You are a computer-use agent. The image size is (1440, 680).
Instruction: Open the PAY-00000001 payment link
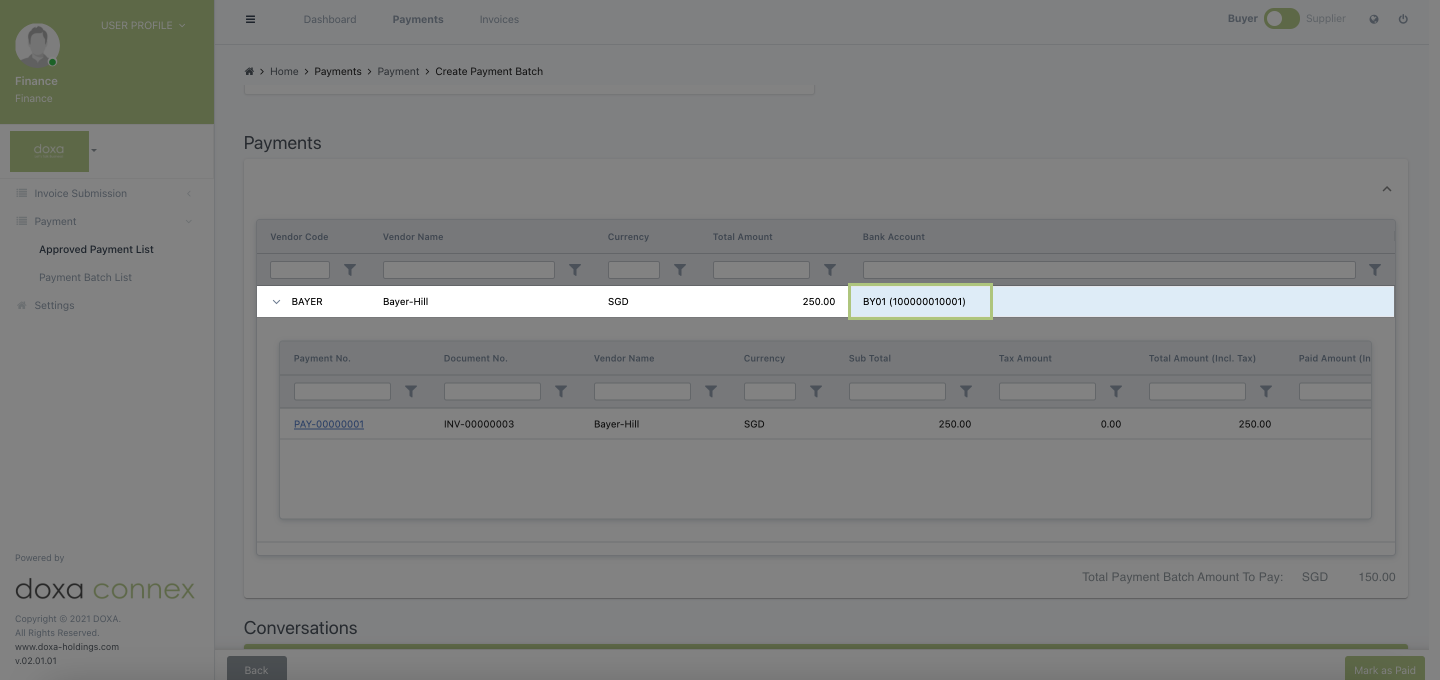tap(329, 424)
